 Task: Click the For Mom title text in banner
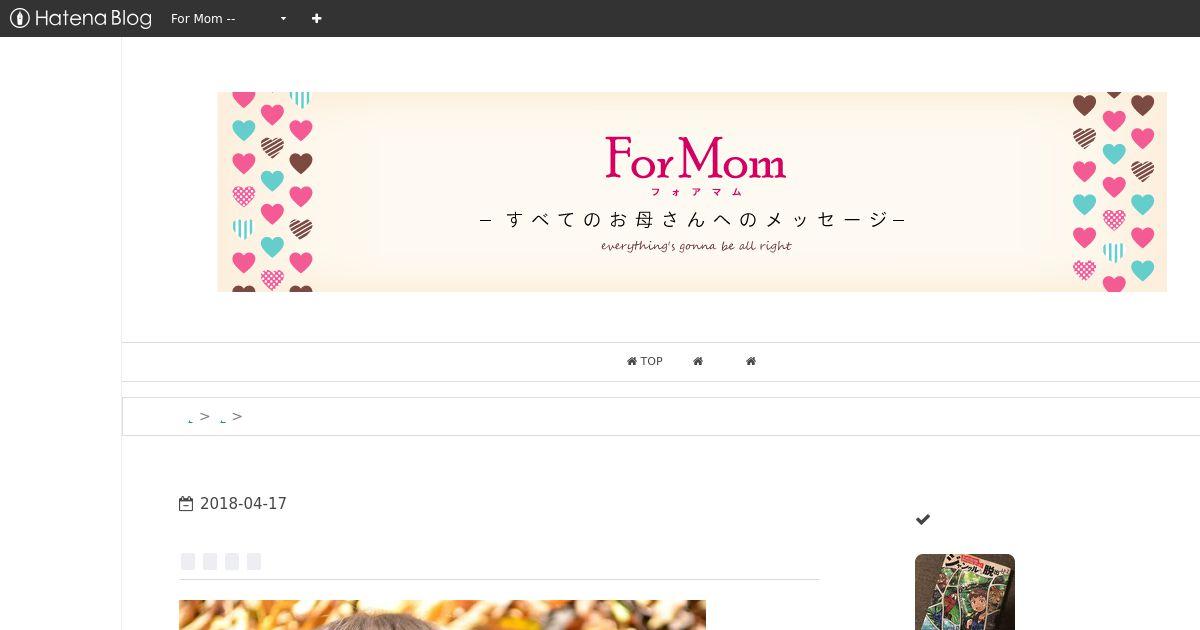(695, 158)
